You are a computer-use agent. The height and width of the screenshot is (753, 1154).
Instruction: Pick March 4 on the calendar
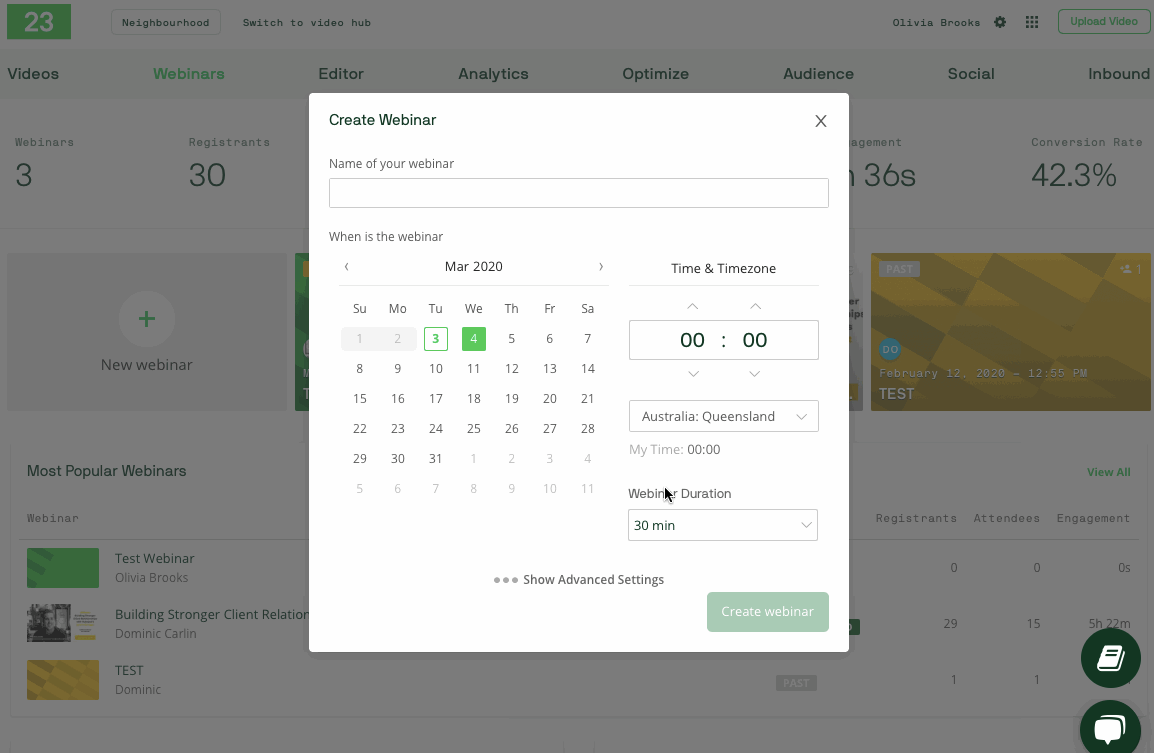(x=474, y=339)
